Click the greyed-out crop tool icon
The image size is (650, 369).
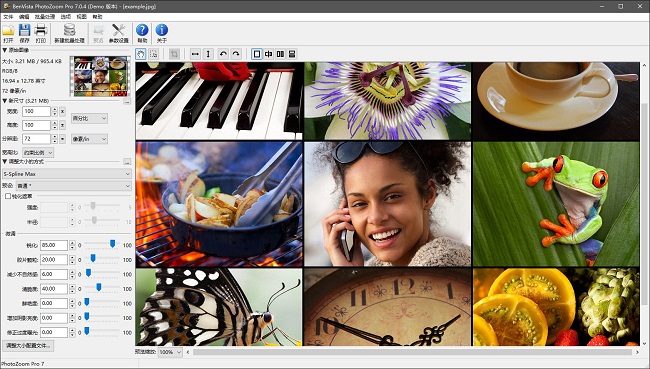(x=175, y=54)
